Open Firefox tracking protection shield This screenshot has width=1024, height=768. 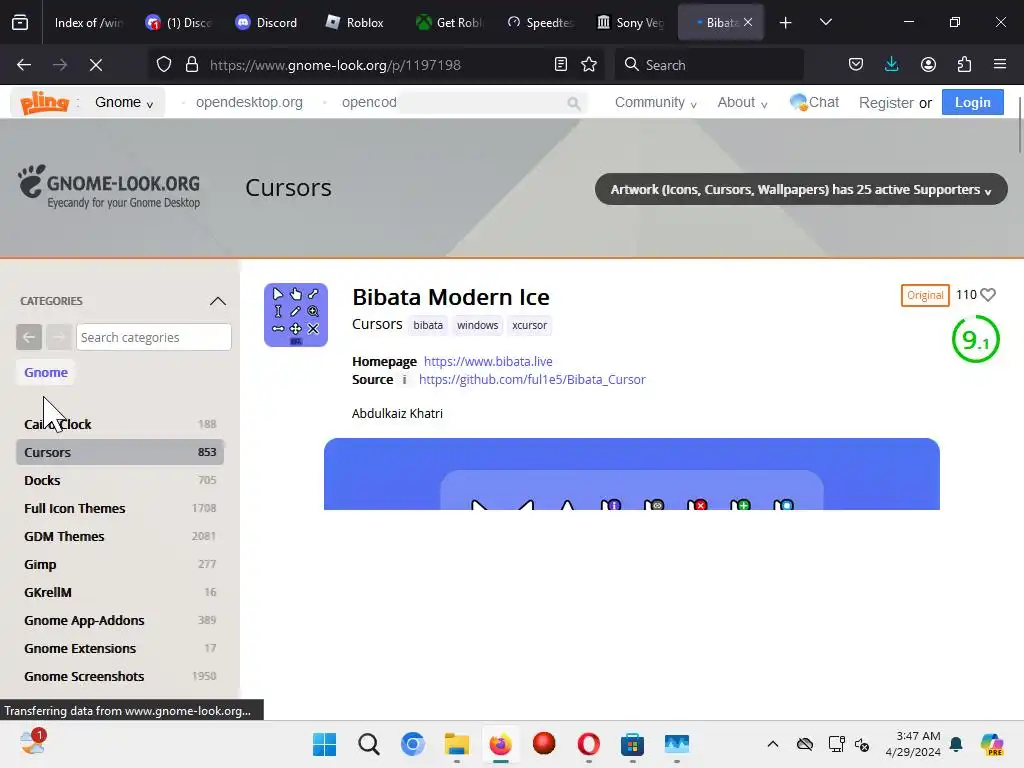click(164, 65)
